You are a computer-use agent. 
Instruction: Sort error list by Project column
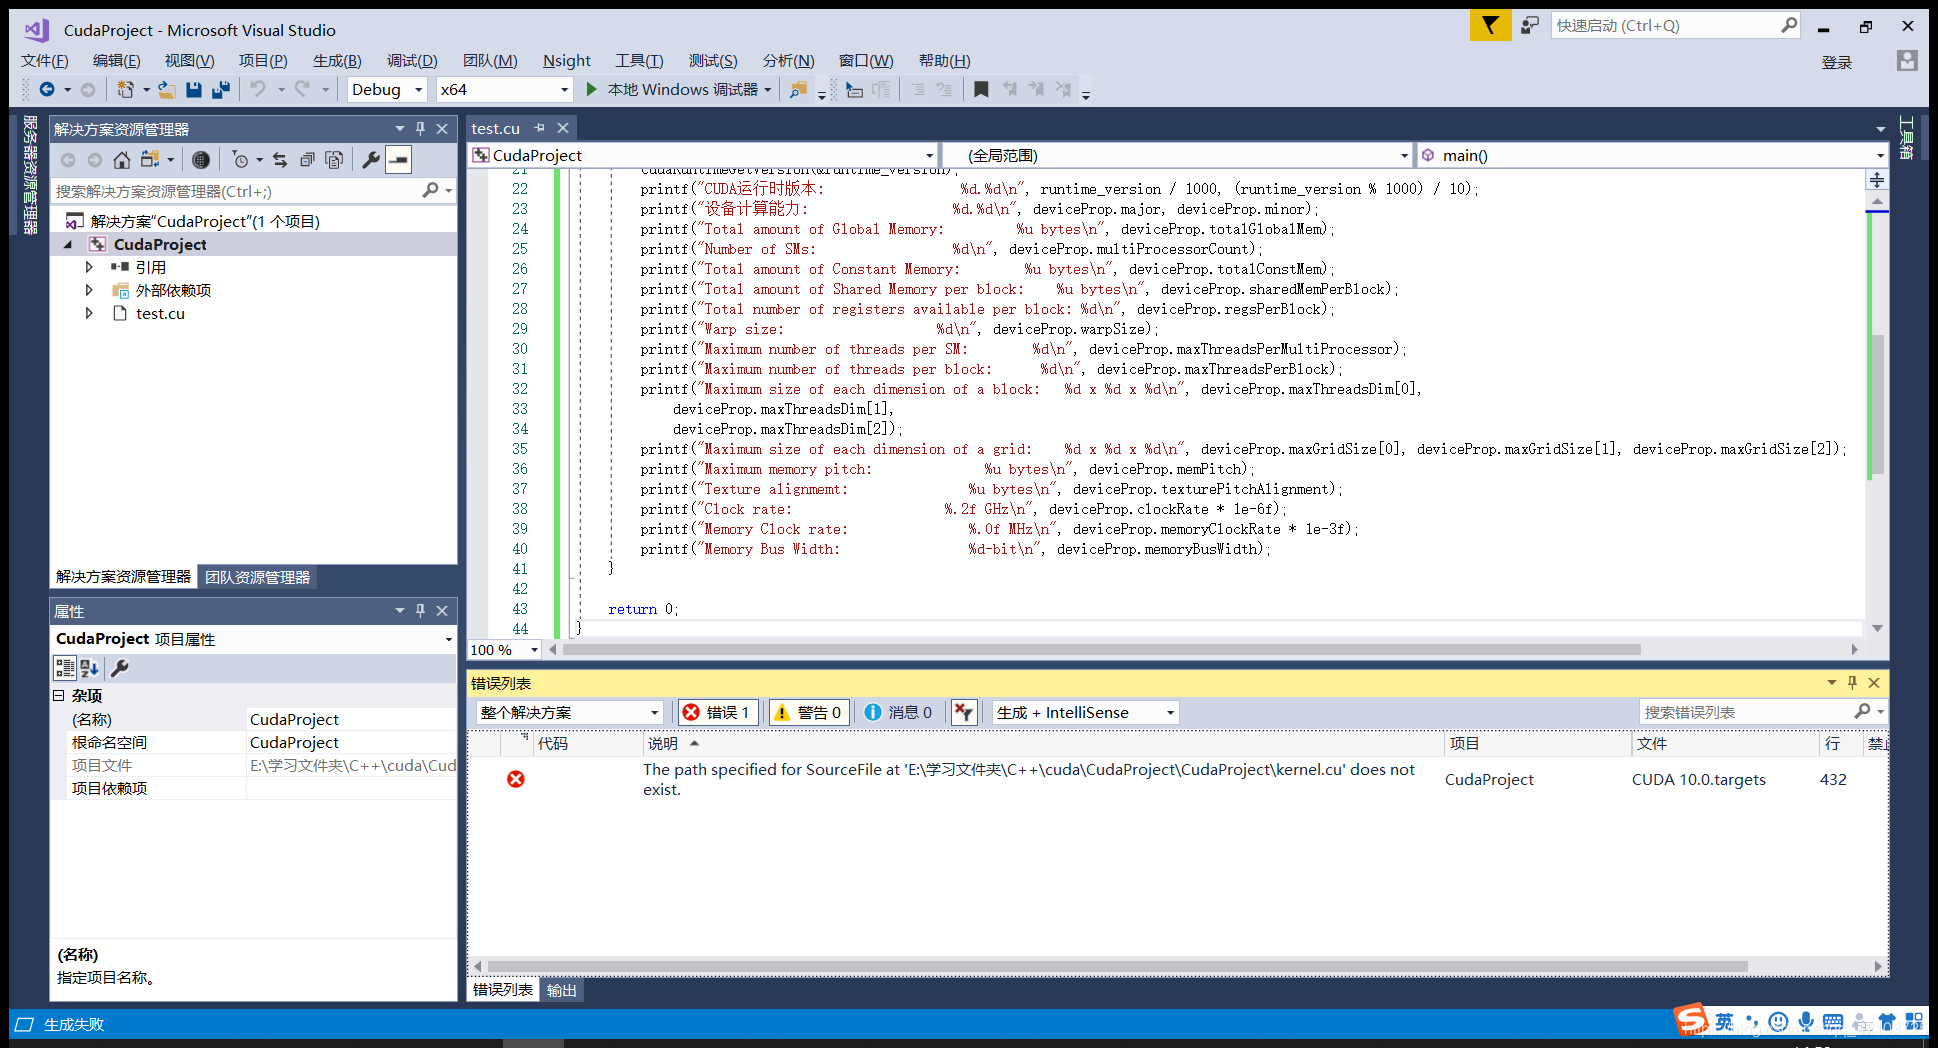pyautogui.click(x=1537, y=743)
